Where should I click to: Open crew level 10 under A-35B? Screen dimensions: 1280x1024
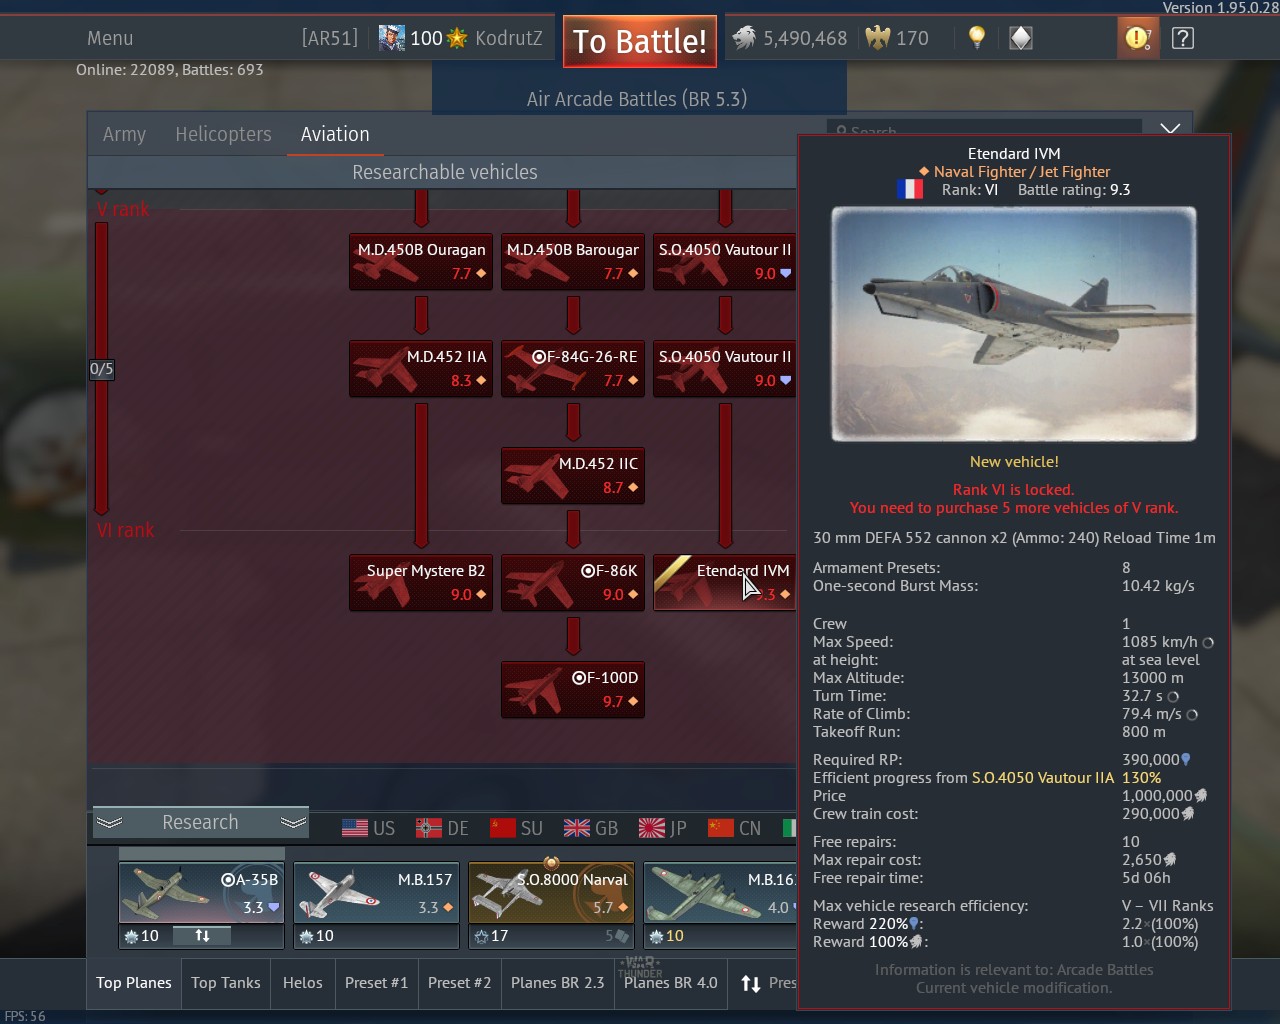[141, 936]
